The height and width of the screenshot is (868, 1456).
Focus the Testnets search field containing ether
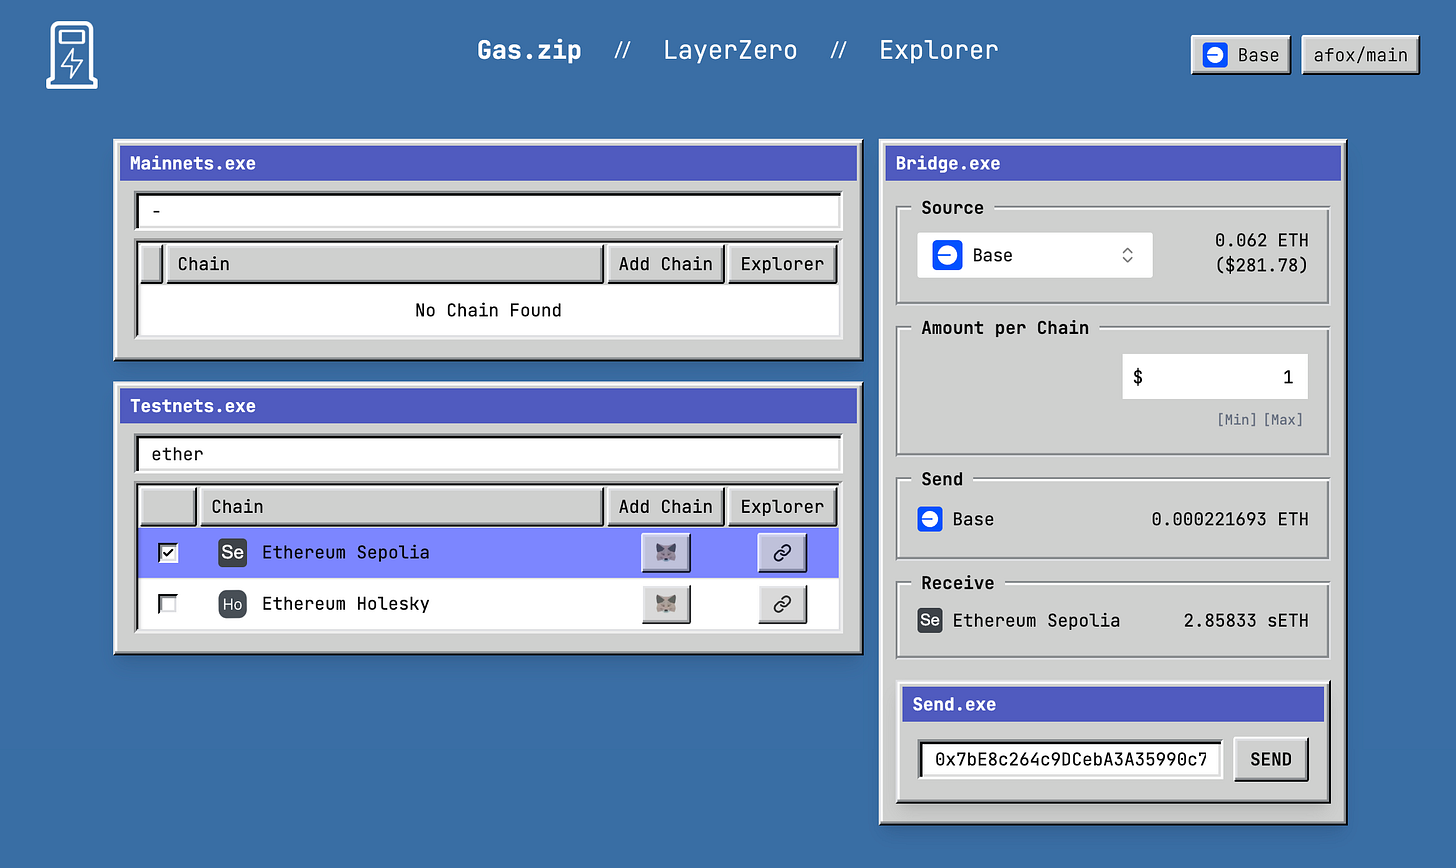pos(489,454)
